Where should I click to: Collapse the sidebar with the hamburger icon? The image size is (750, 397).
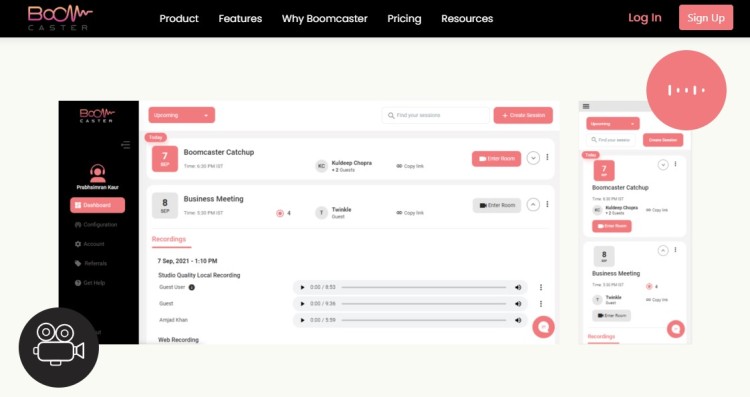tap(126, 145)
